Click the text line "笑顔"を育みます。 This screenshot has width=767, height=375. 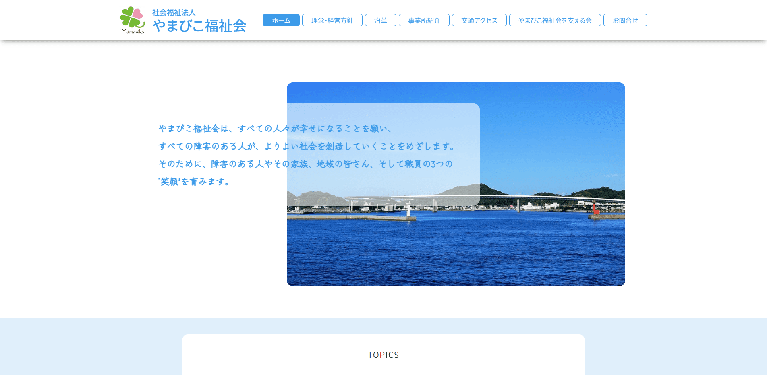click(194, 181)
